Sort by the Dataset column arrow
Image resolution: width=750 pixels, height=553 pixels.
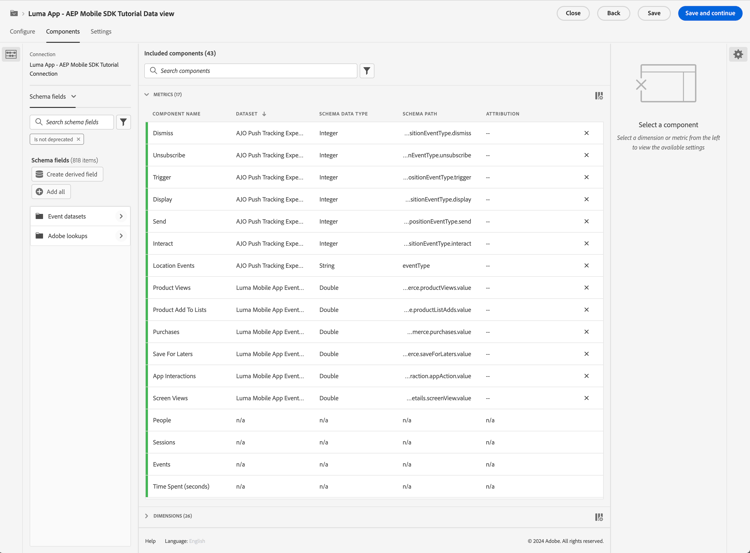264,114
